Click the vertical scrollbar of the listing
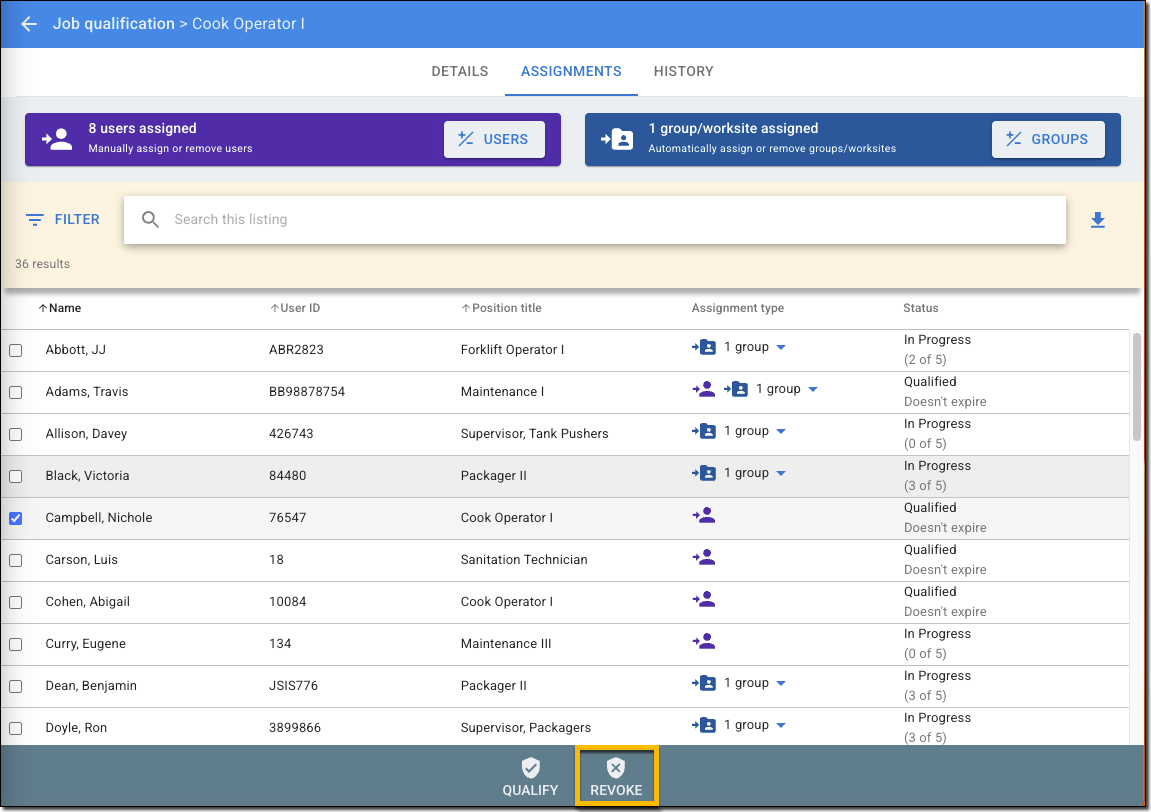 (x=1136, y=385)
